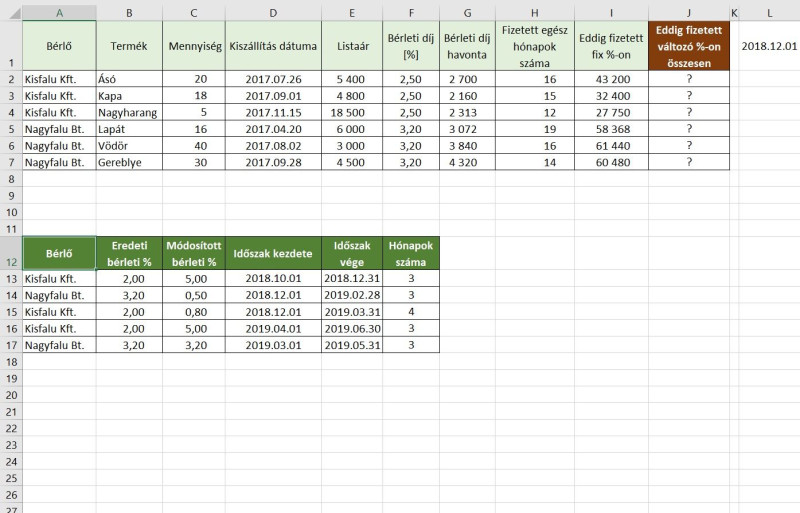Select modified rate 0,80 cell
800x513 pixels.
point(194,312)
